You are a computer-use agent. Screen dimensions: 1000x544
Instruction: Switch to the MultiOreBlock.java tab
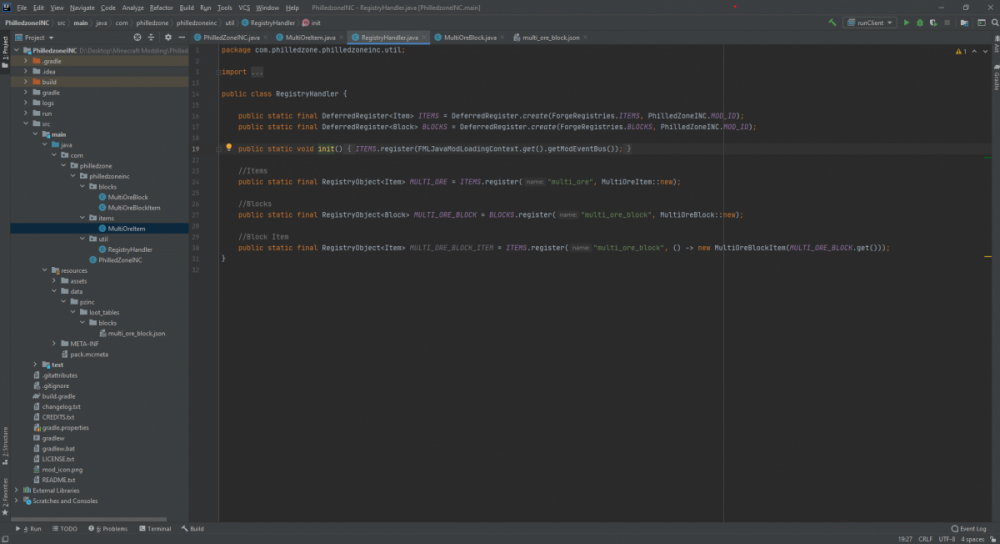point(469,38)
